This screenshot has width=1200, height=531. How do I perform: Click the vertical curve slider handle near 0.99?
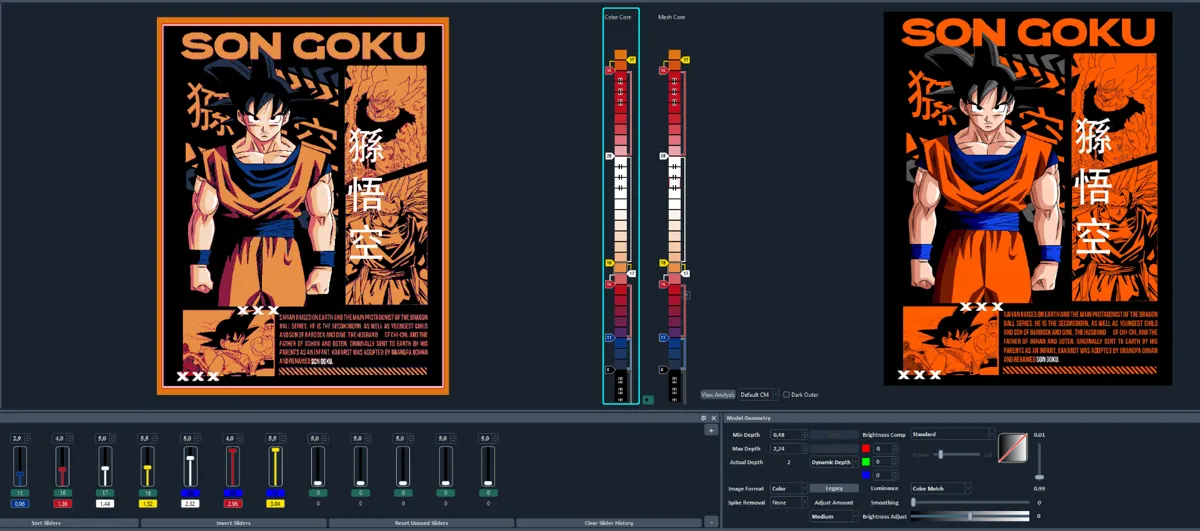pos(1040,475)
